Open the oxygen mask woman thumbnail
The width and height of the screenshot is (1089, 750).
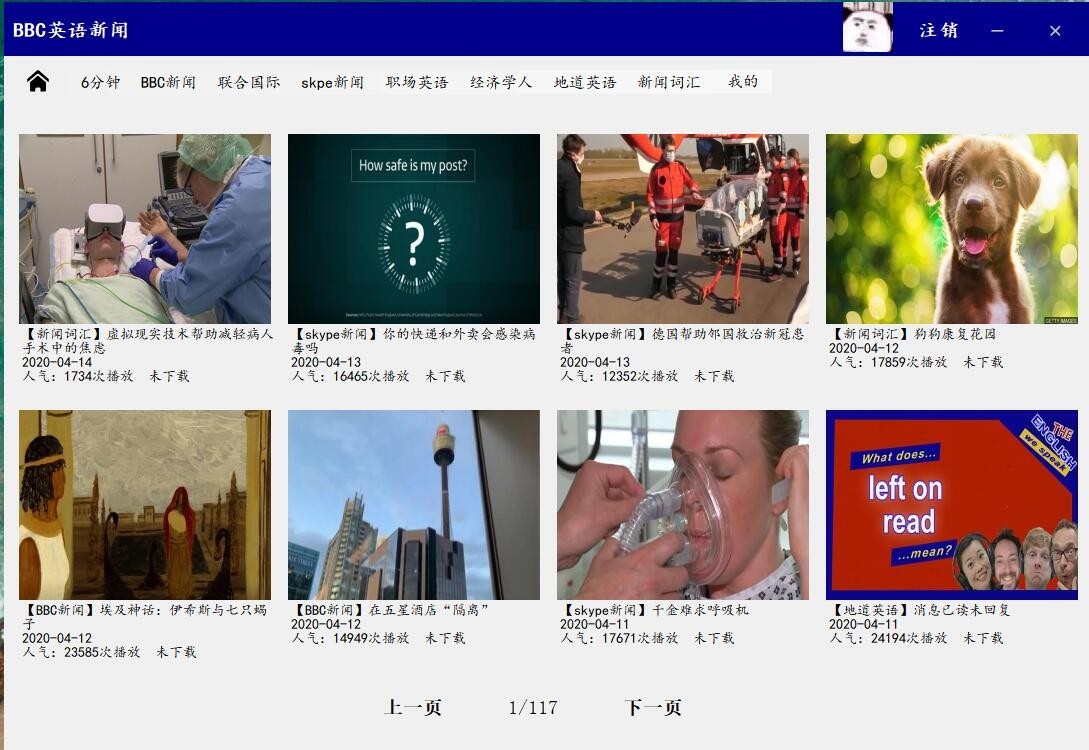(x=683, y=505)
